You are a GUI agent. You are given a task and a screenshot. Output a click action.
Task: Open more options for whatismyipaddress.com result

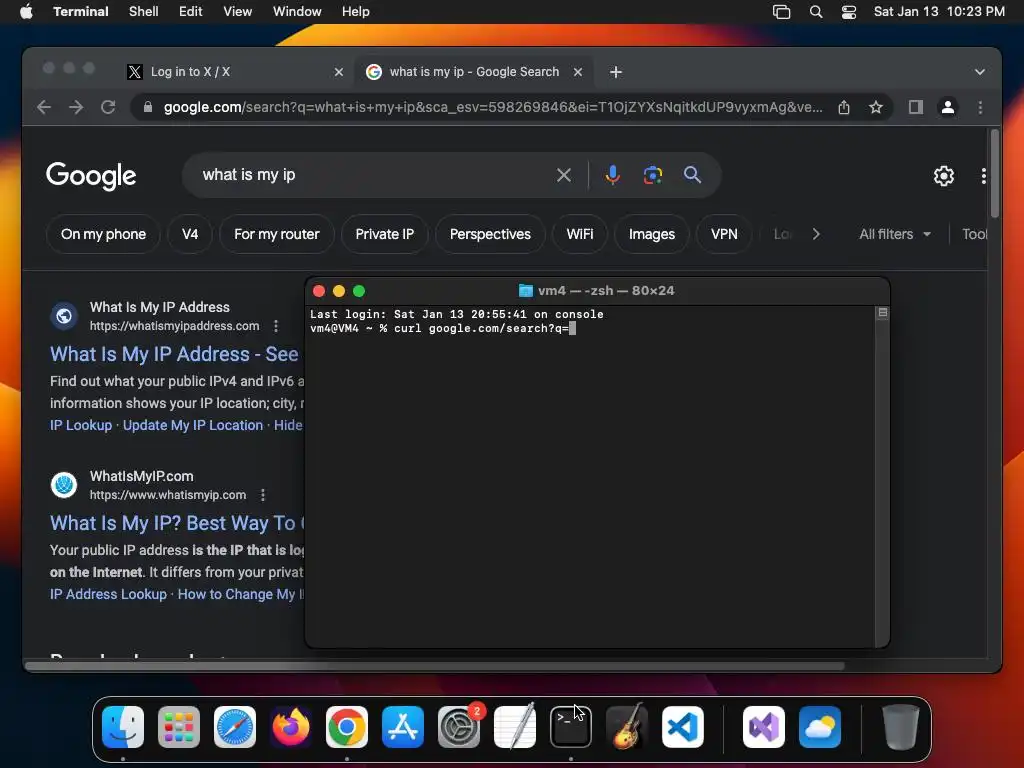[x=276, y=326]
